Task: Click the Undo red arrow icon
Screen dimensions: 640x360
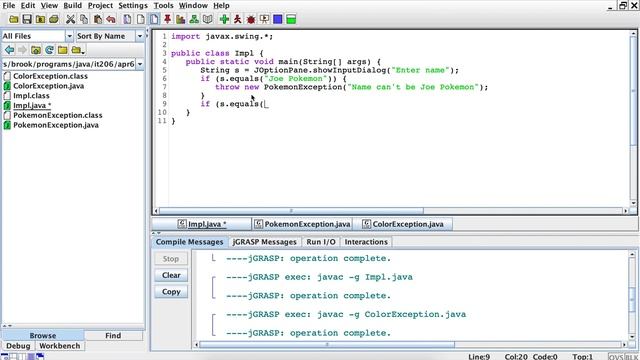Action: (111, 19)
